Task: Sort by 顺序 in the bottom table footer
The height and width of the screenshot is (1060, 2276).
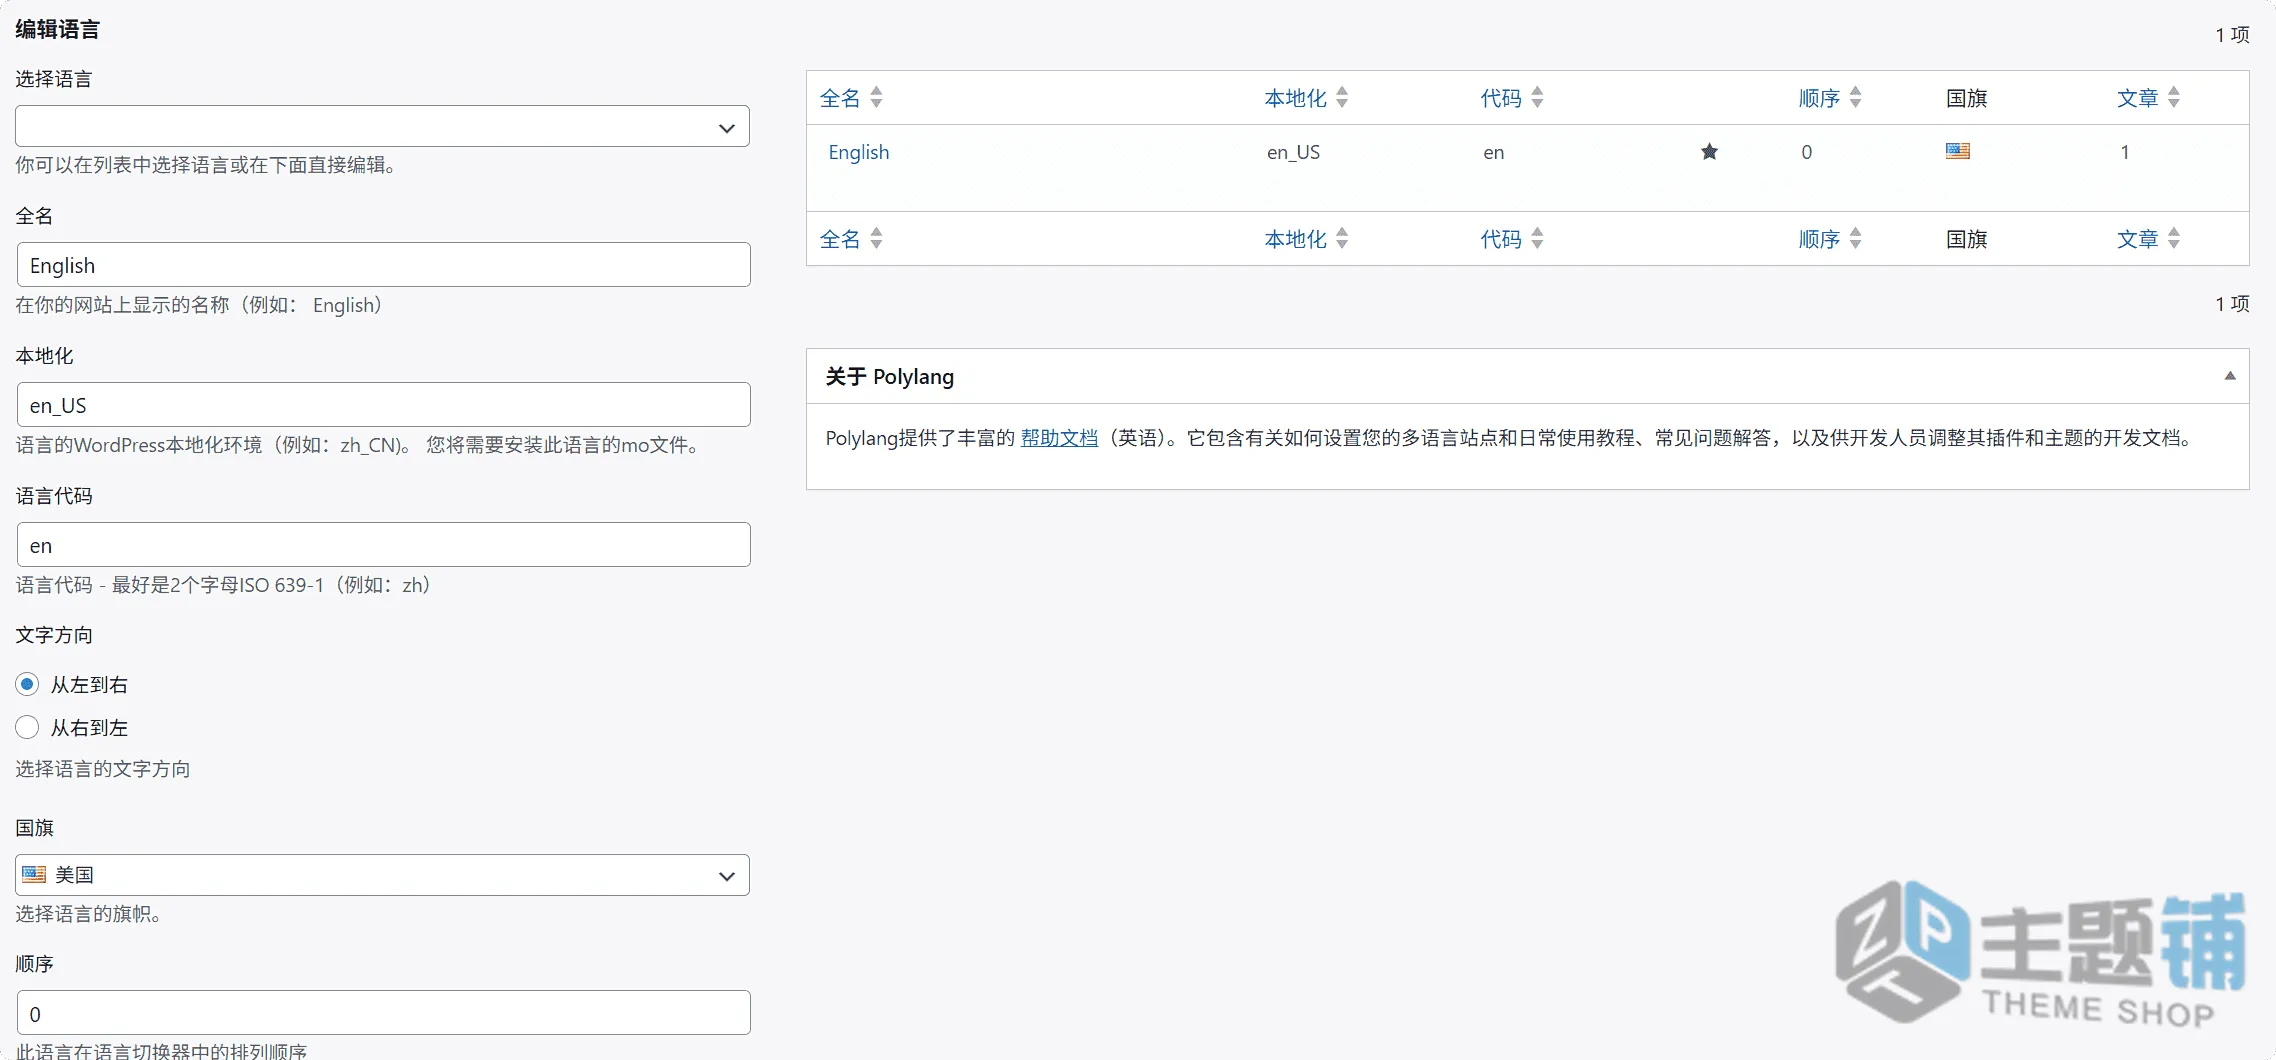Action: pyautogui.click(x=1830, y=239)
